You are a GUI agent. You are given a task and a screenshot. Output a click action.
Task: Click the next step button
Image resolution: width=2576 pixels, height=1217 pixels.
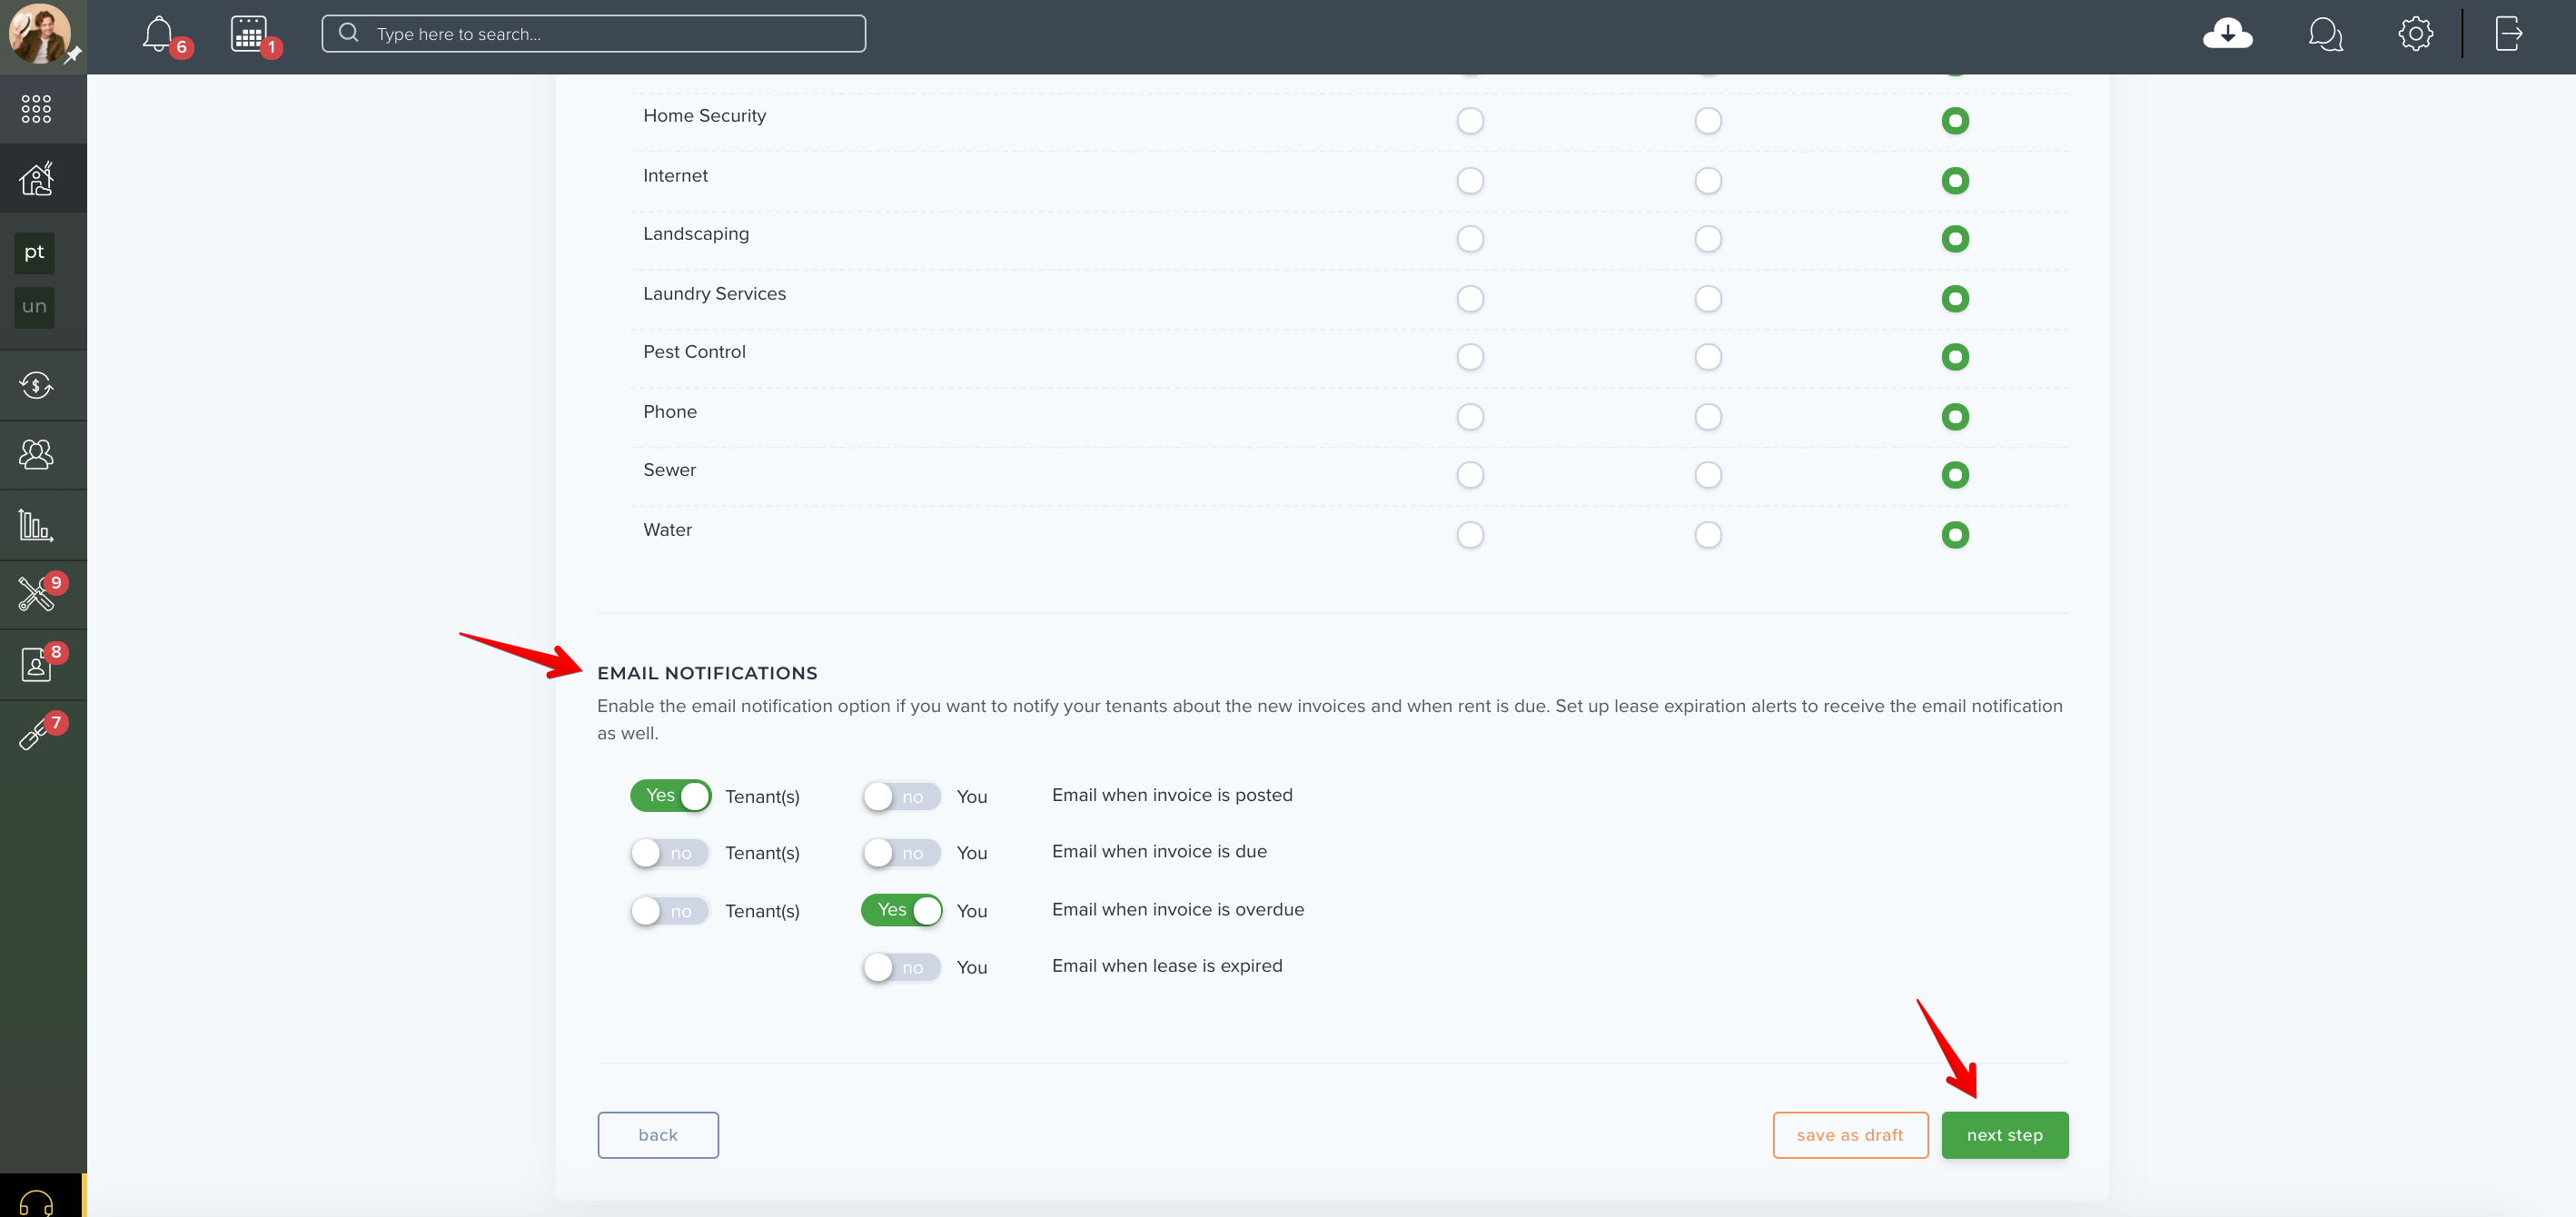click(x=2004, y=1135)
